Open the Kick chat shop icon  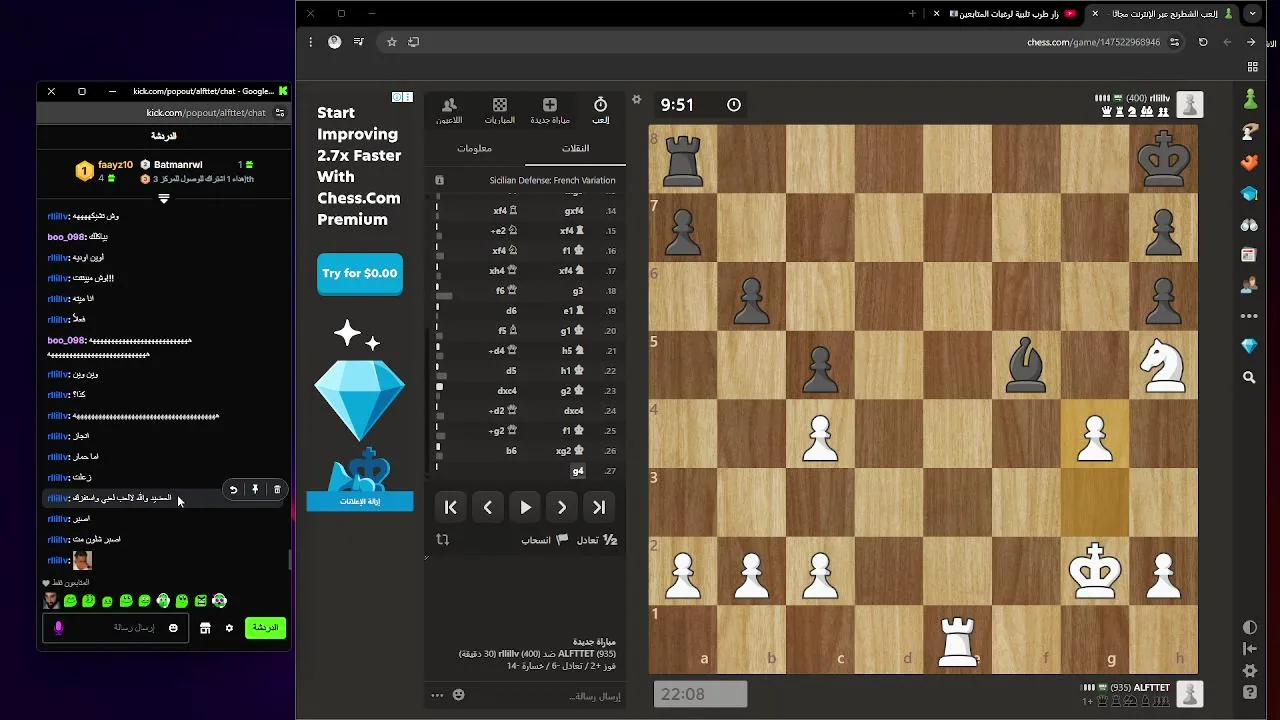click(205, 628)
